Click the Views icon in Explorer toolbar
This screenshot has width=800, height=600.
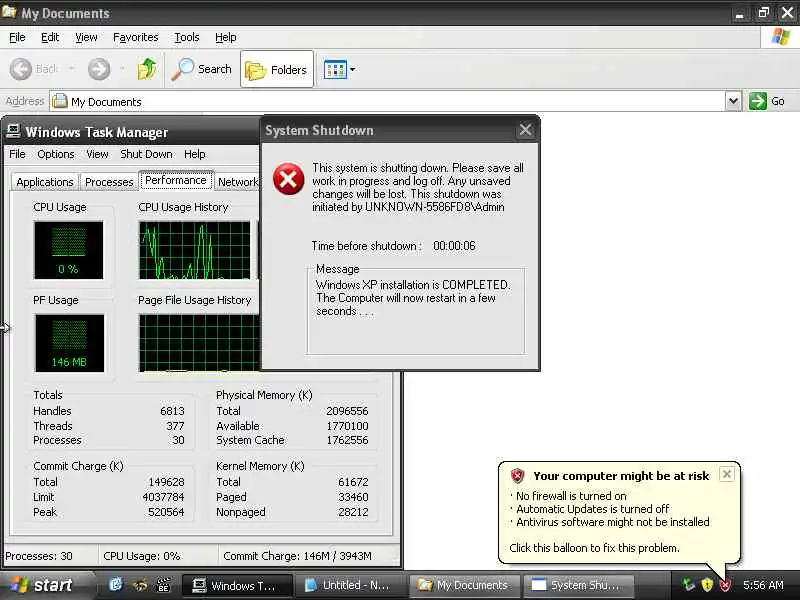pyautogui.click(x=335, y=69)
